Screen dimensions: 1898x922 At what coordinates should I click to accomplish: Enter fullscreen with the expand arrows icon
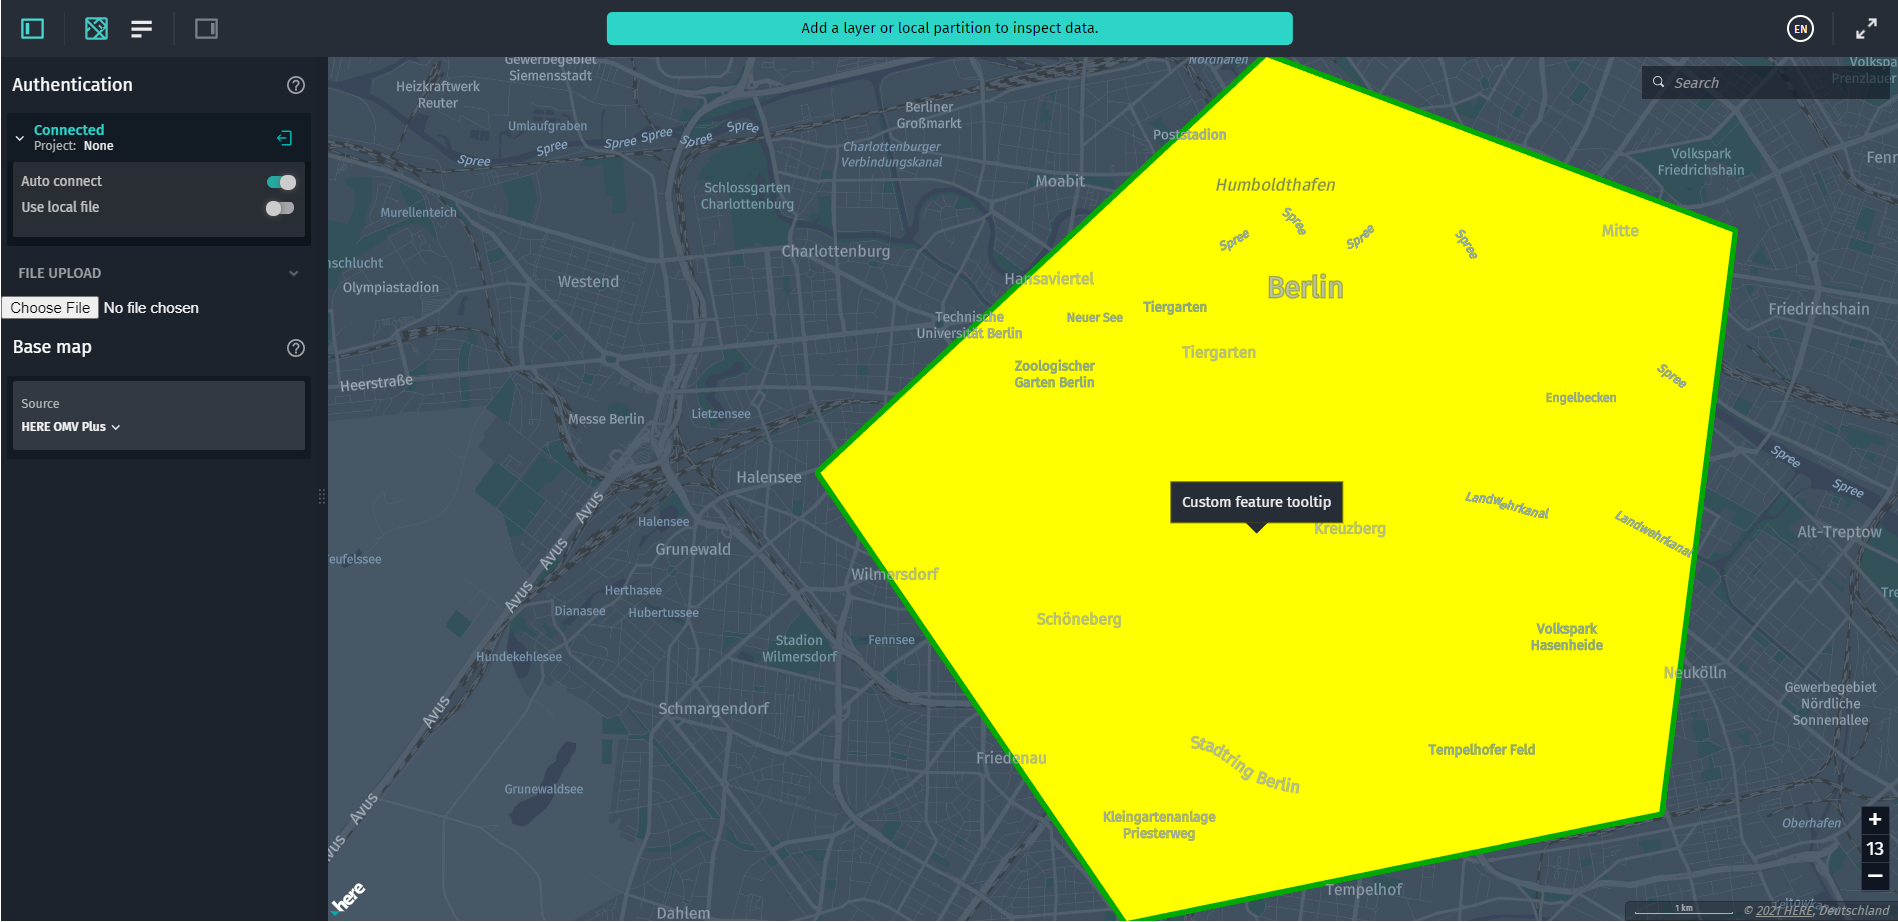[1866, 28]
